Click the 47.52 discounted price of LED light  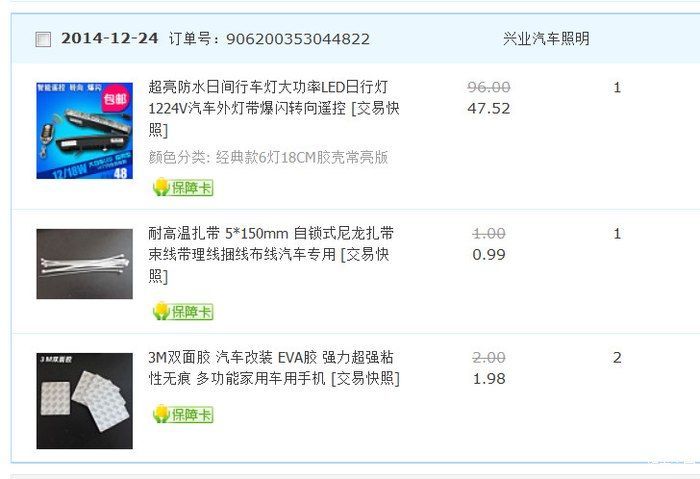[488, 108]
